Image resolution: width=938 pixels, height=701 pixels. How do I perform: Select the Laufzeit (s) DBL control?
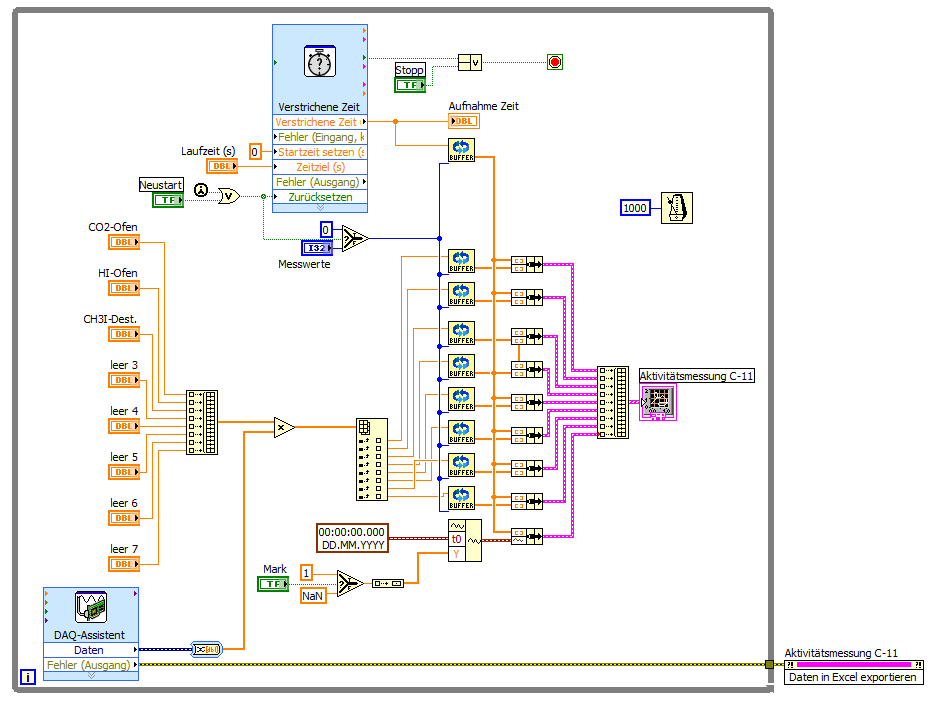tap(222, 166)
